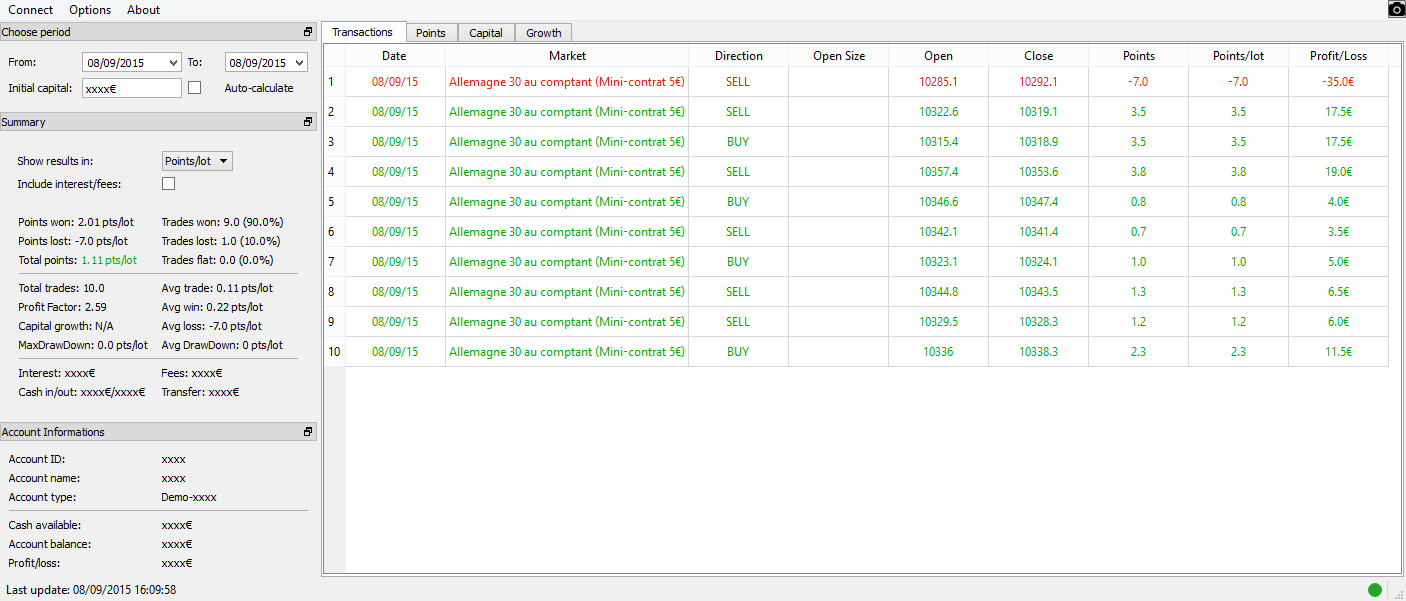Click the BUY direction in row 3
This screenshot has height=601, width=1406.
click(x=738, y=142)
